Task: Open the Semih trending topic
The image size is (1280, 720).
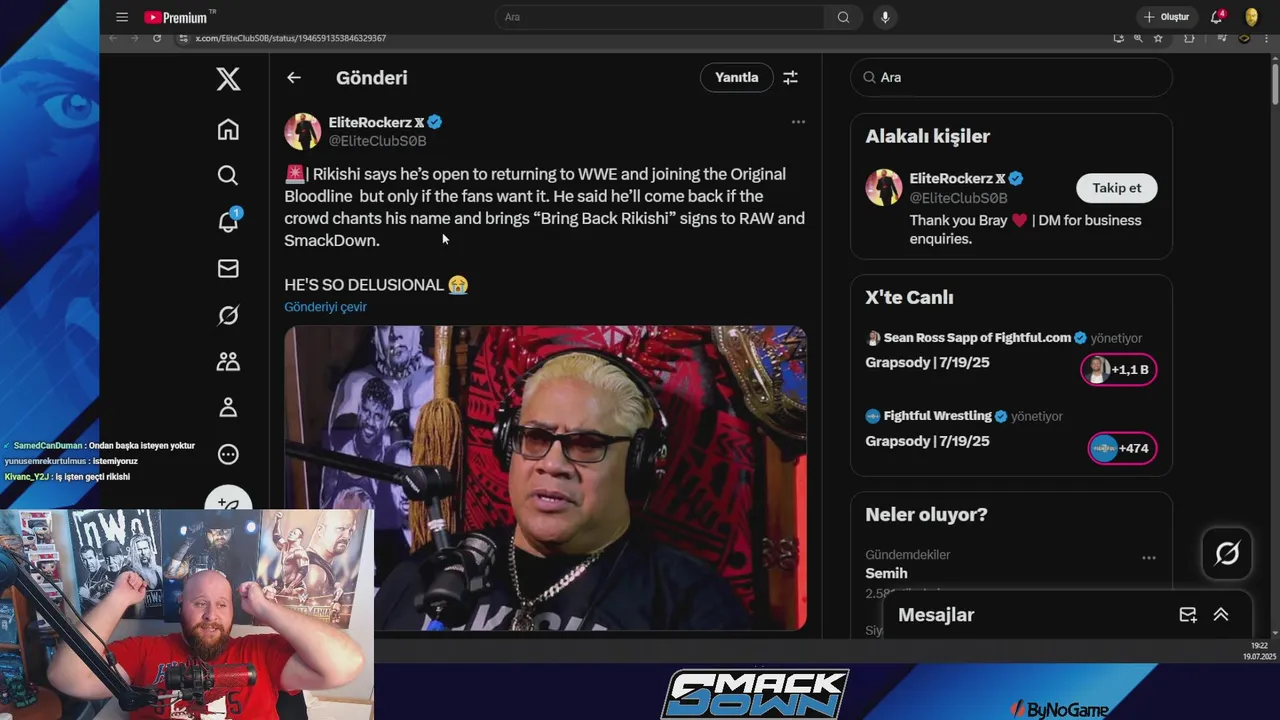Action: coord(886,573)
